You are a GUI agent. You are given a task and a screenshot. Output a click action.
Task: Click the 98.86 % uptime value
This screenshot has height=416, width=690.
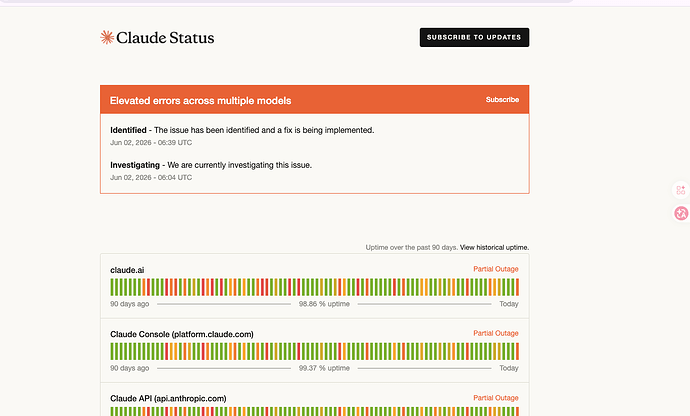pyautogui.click(x=324, y=304)
